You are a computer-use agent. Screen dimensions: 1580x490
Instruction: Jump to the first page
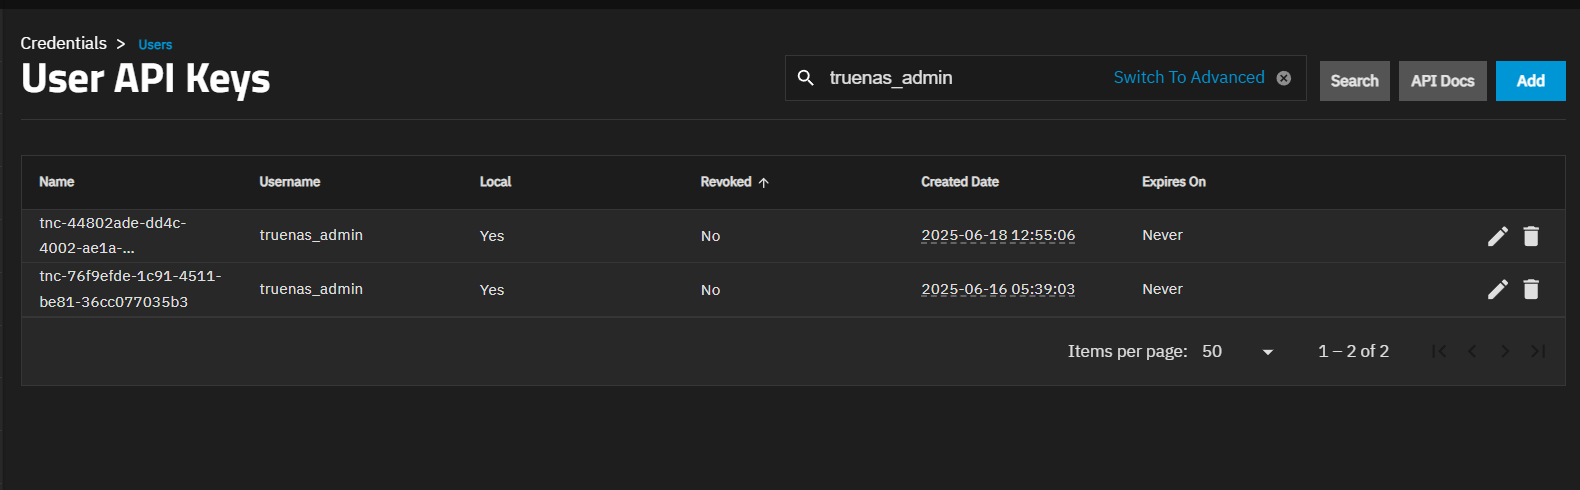(x=1439, y=351)
